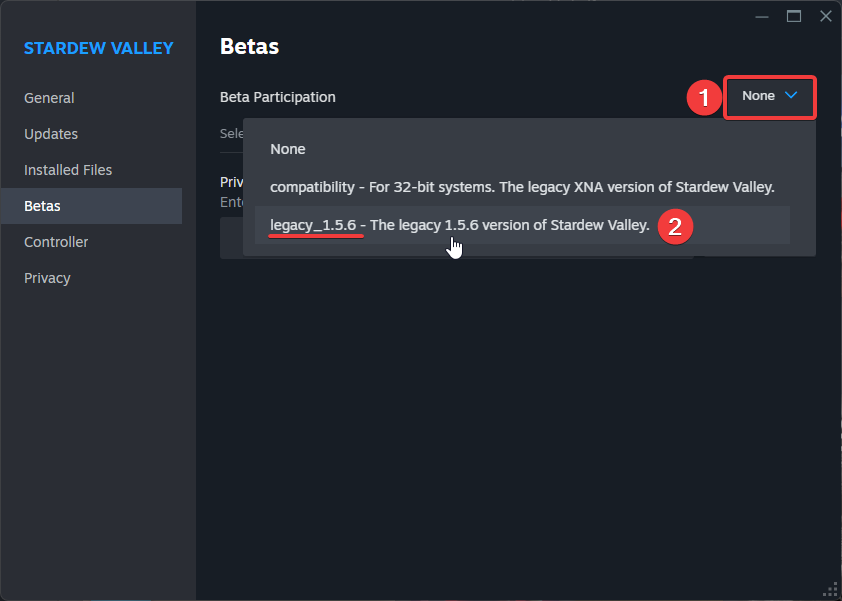Select the legacy_1.5.6 beta option
This screenshot has height=601, width=842.
(x=458, y=225)
